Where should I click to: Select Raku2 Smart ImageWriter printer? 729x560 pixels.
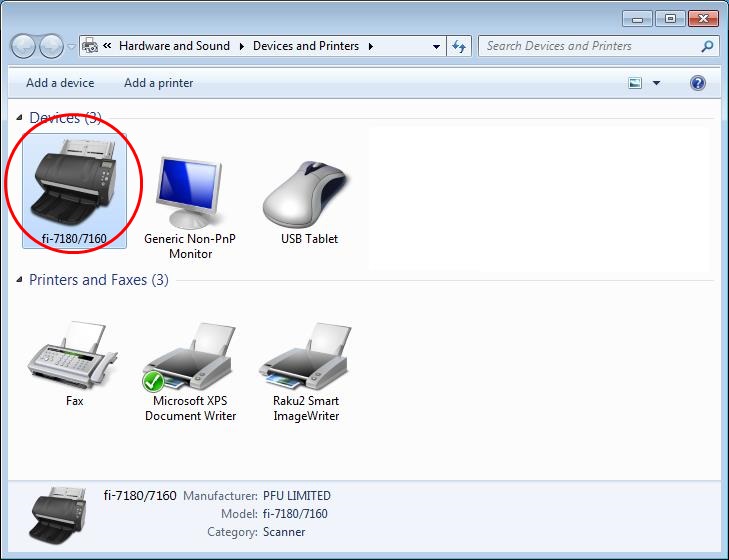point(306,371)
